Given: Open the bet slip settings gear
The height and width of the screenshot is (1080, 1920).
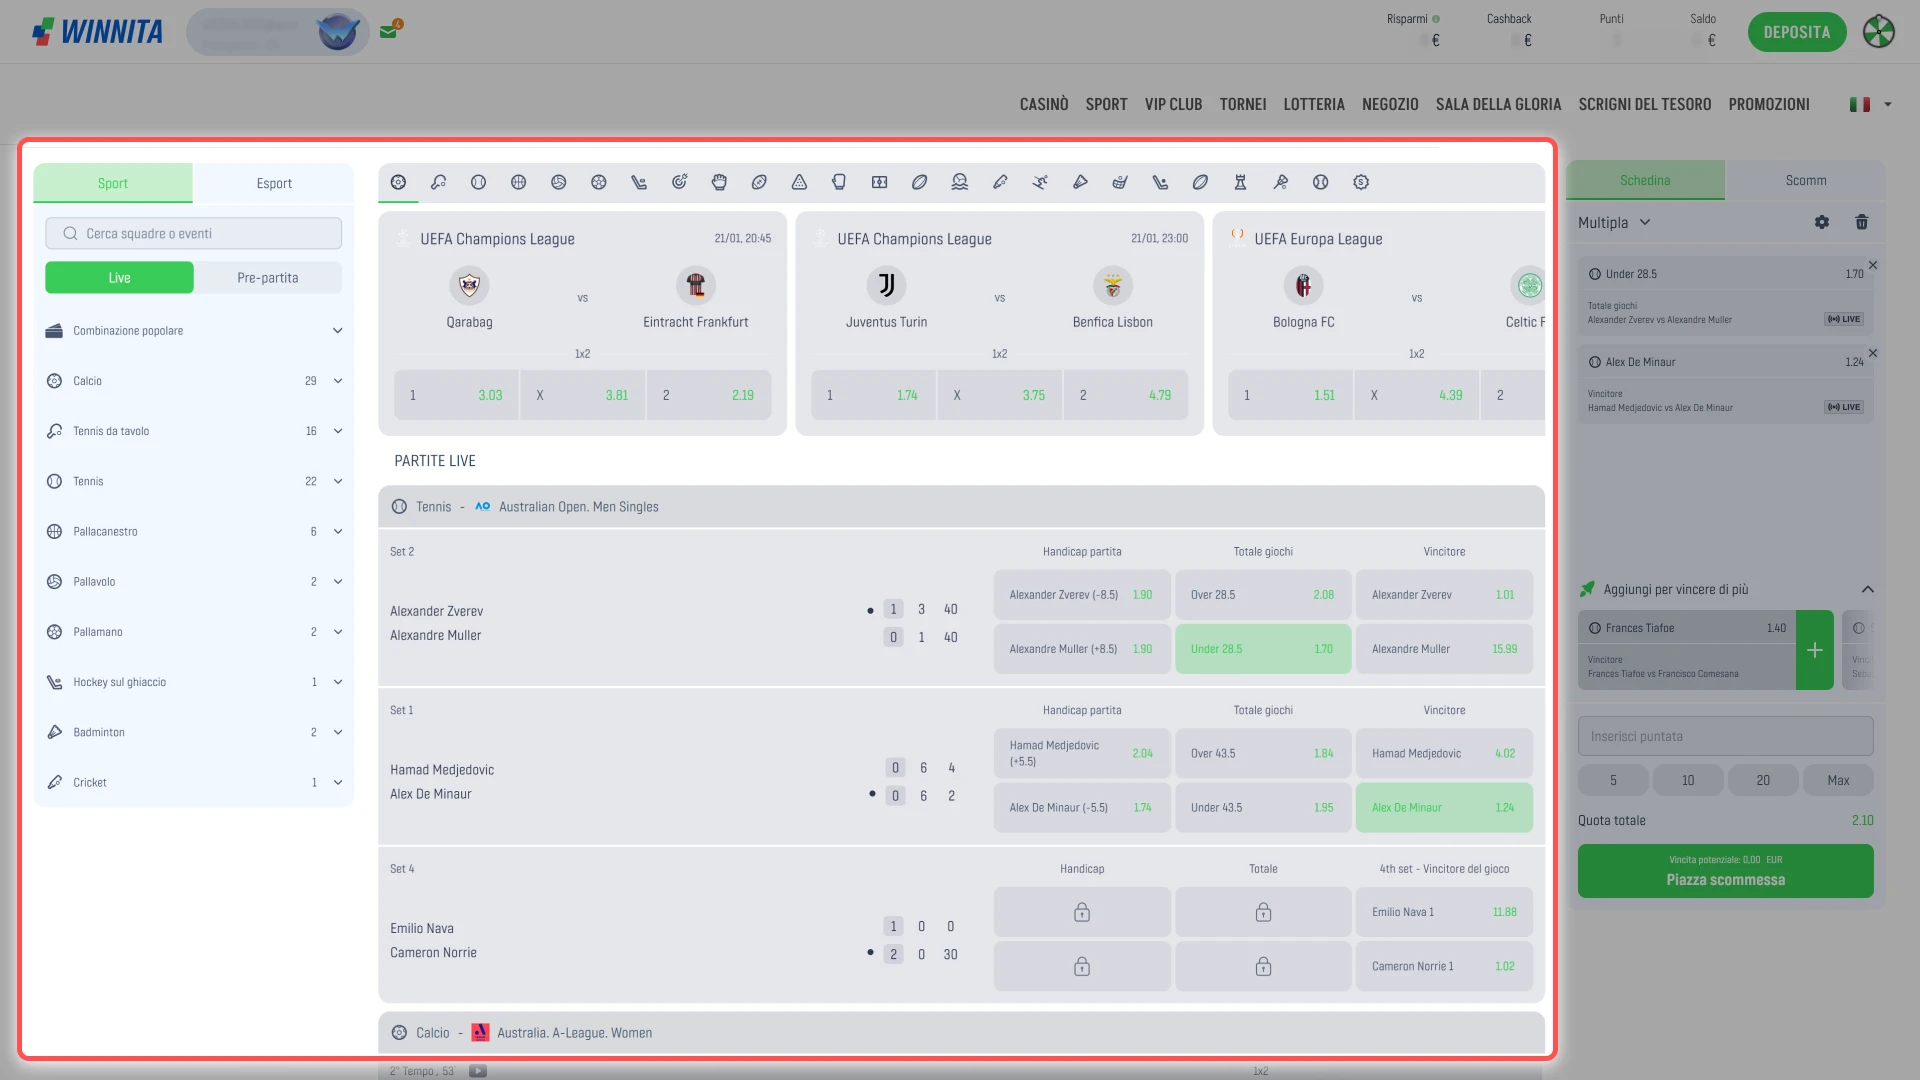Looking at the screenshot, I should click(x=1822, y=222).
